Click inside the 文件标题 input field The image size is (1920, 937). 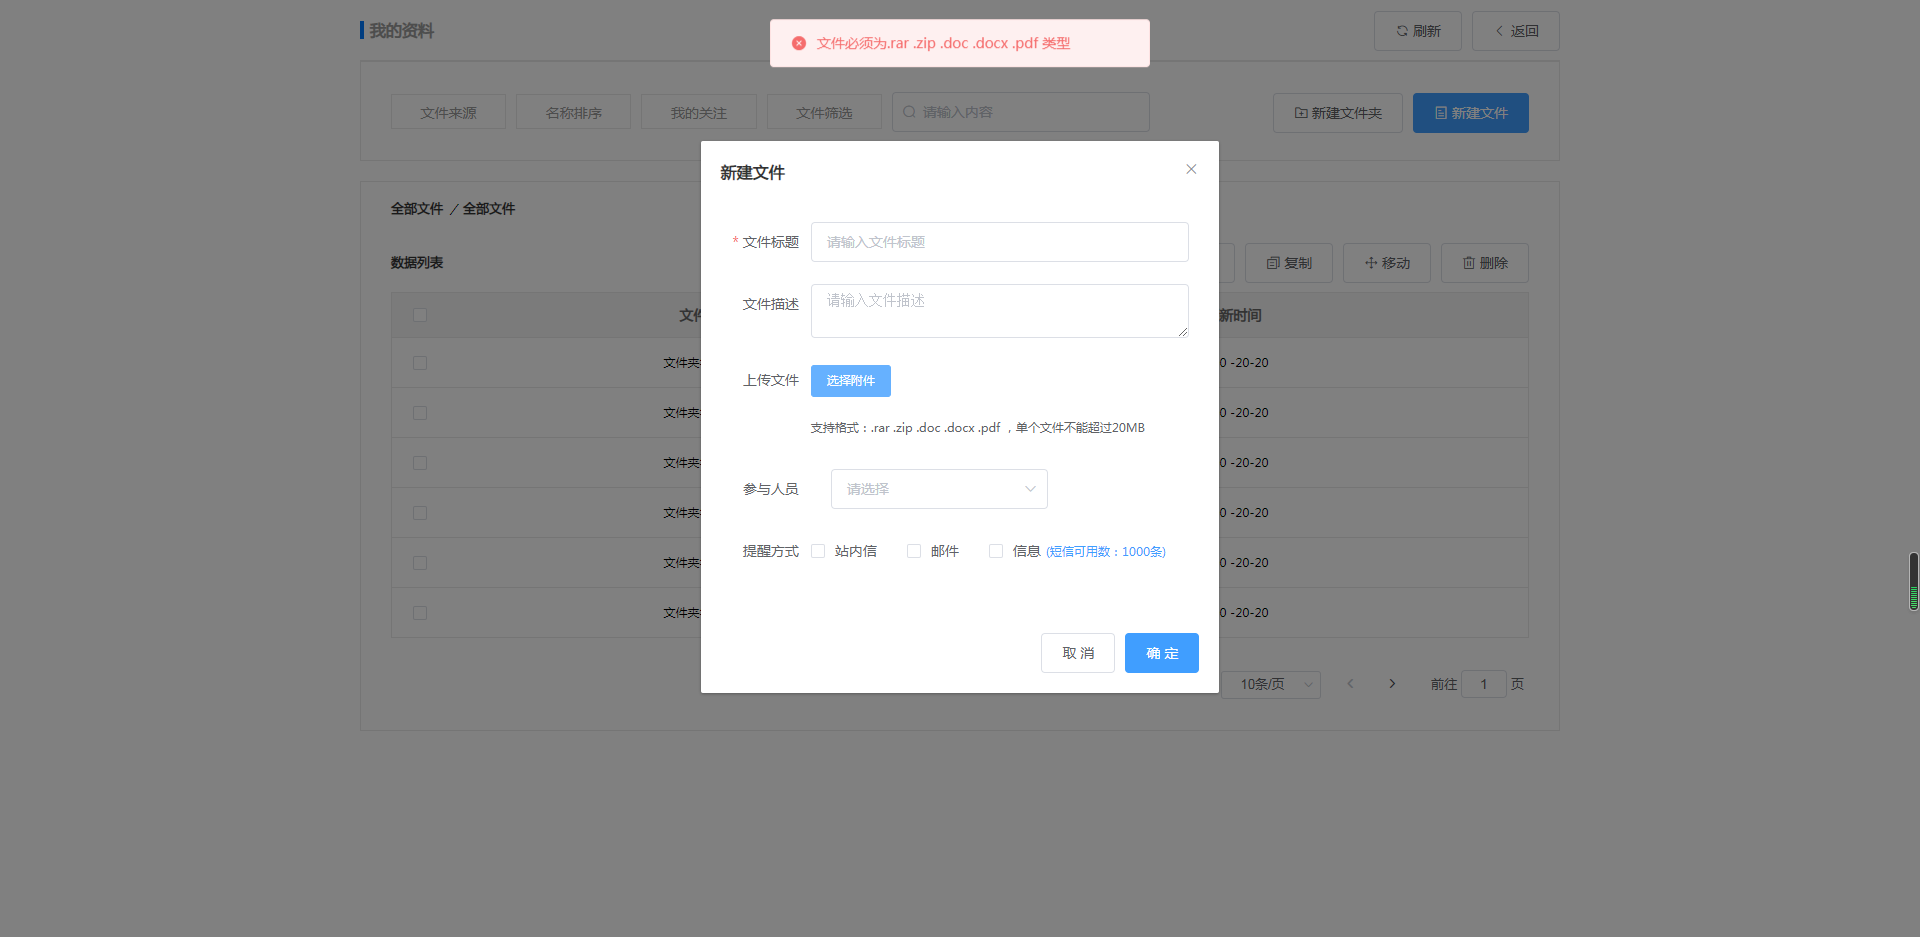pyautogui.click(x=998, y=241)
